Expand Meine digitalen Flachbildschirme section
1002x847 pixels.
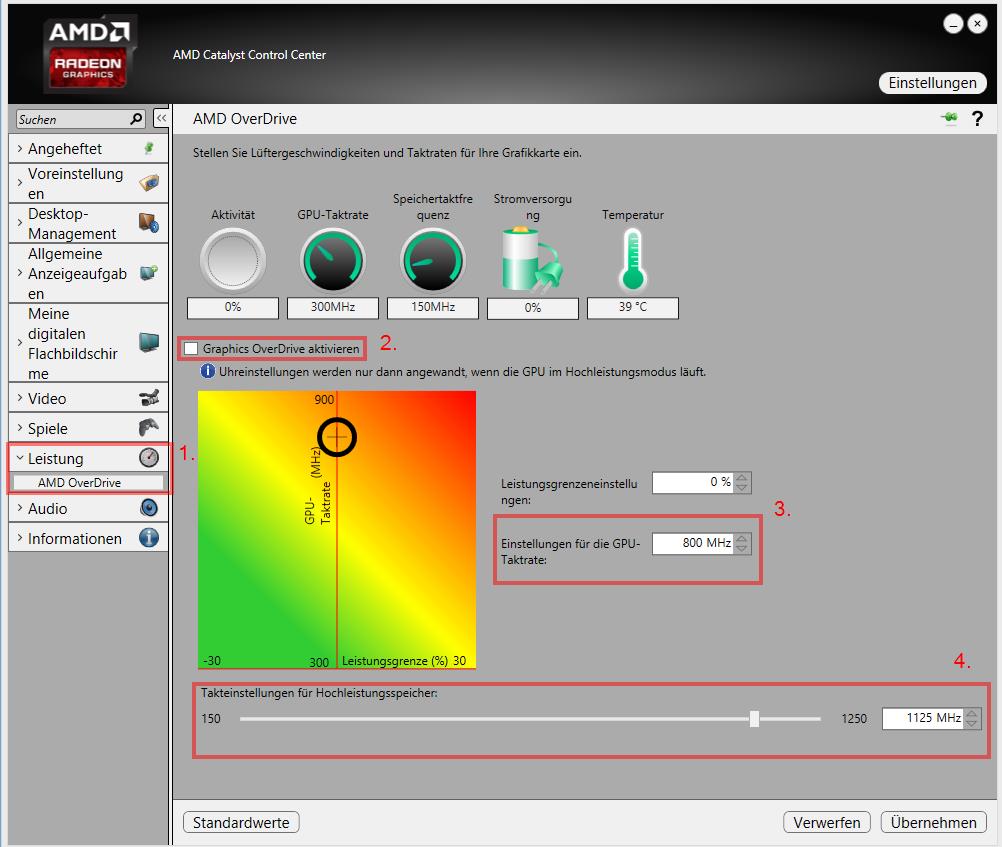pos(20,343)
